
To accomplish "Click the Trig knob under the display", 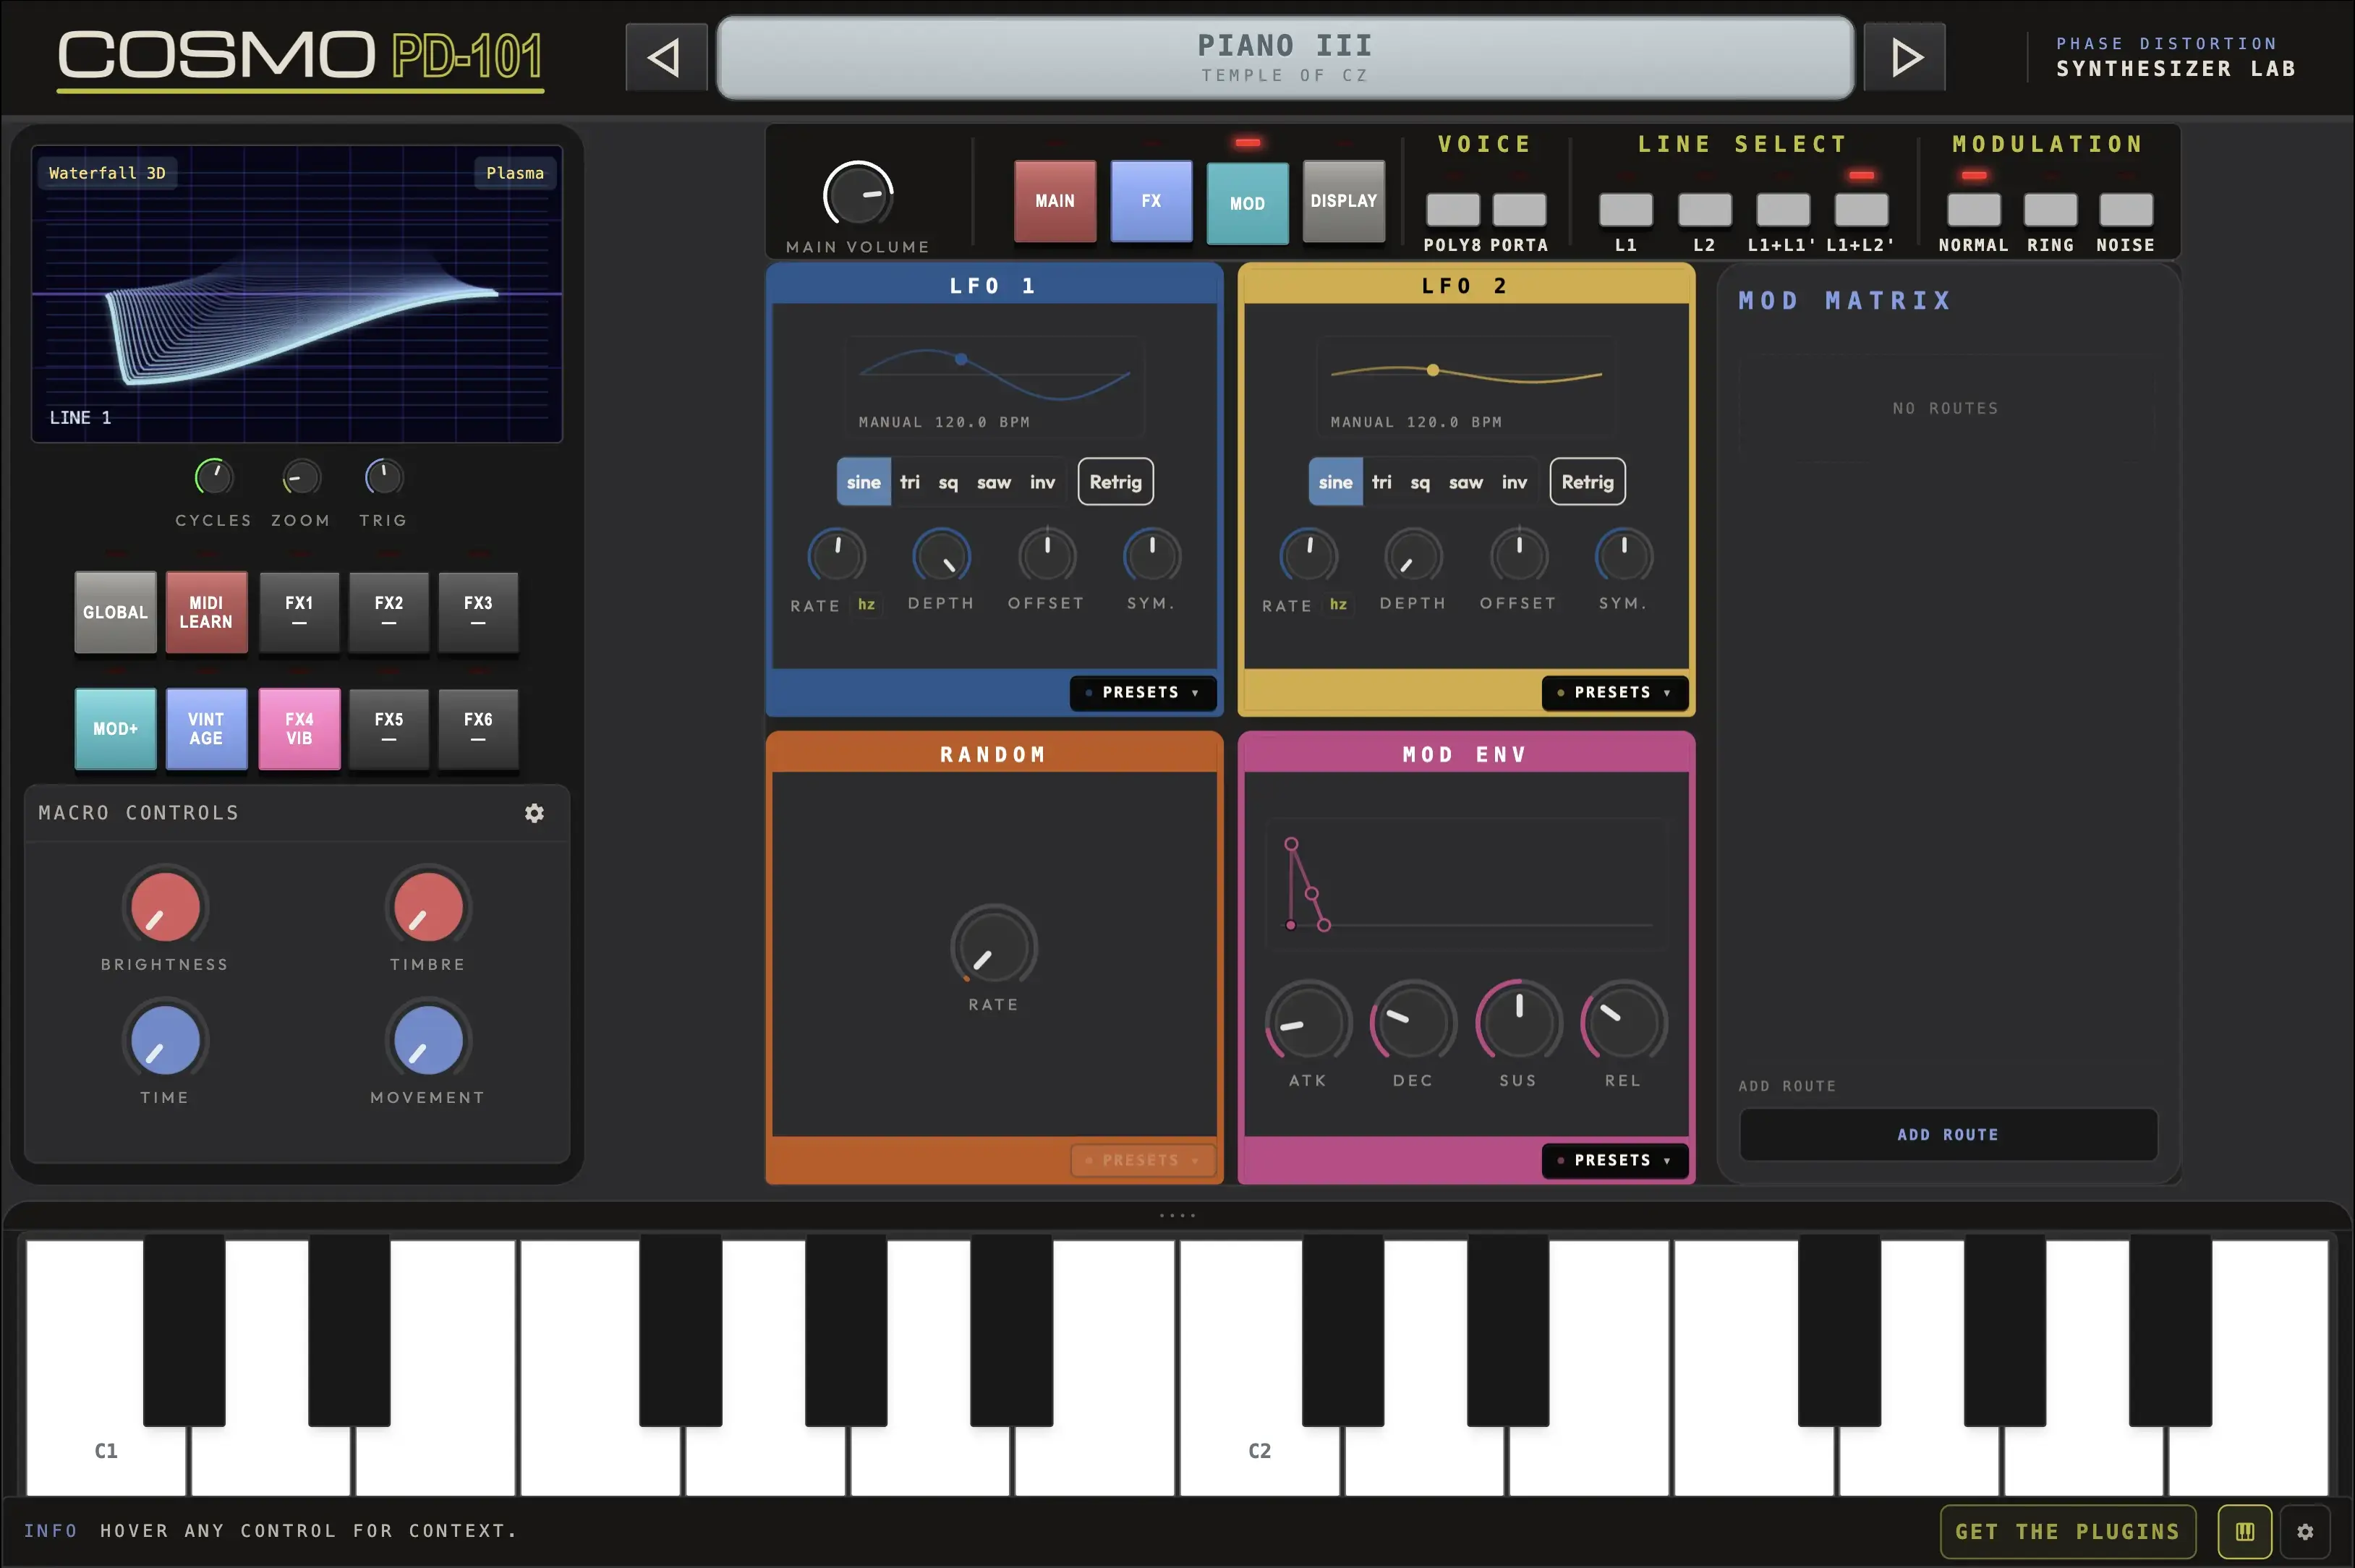I will point(384,477).
